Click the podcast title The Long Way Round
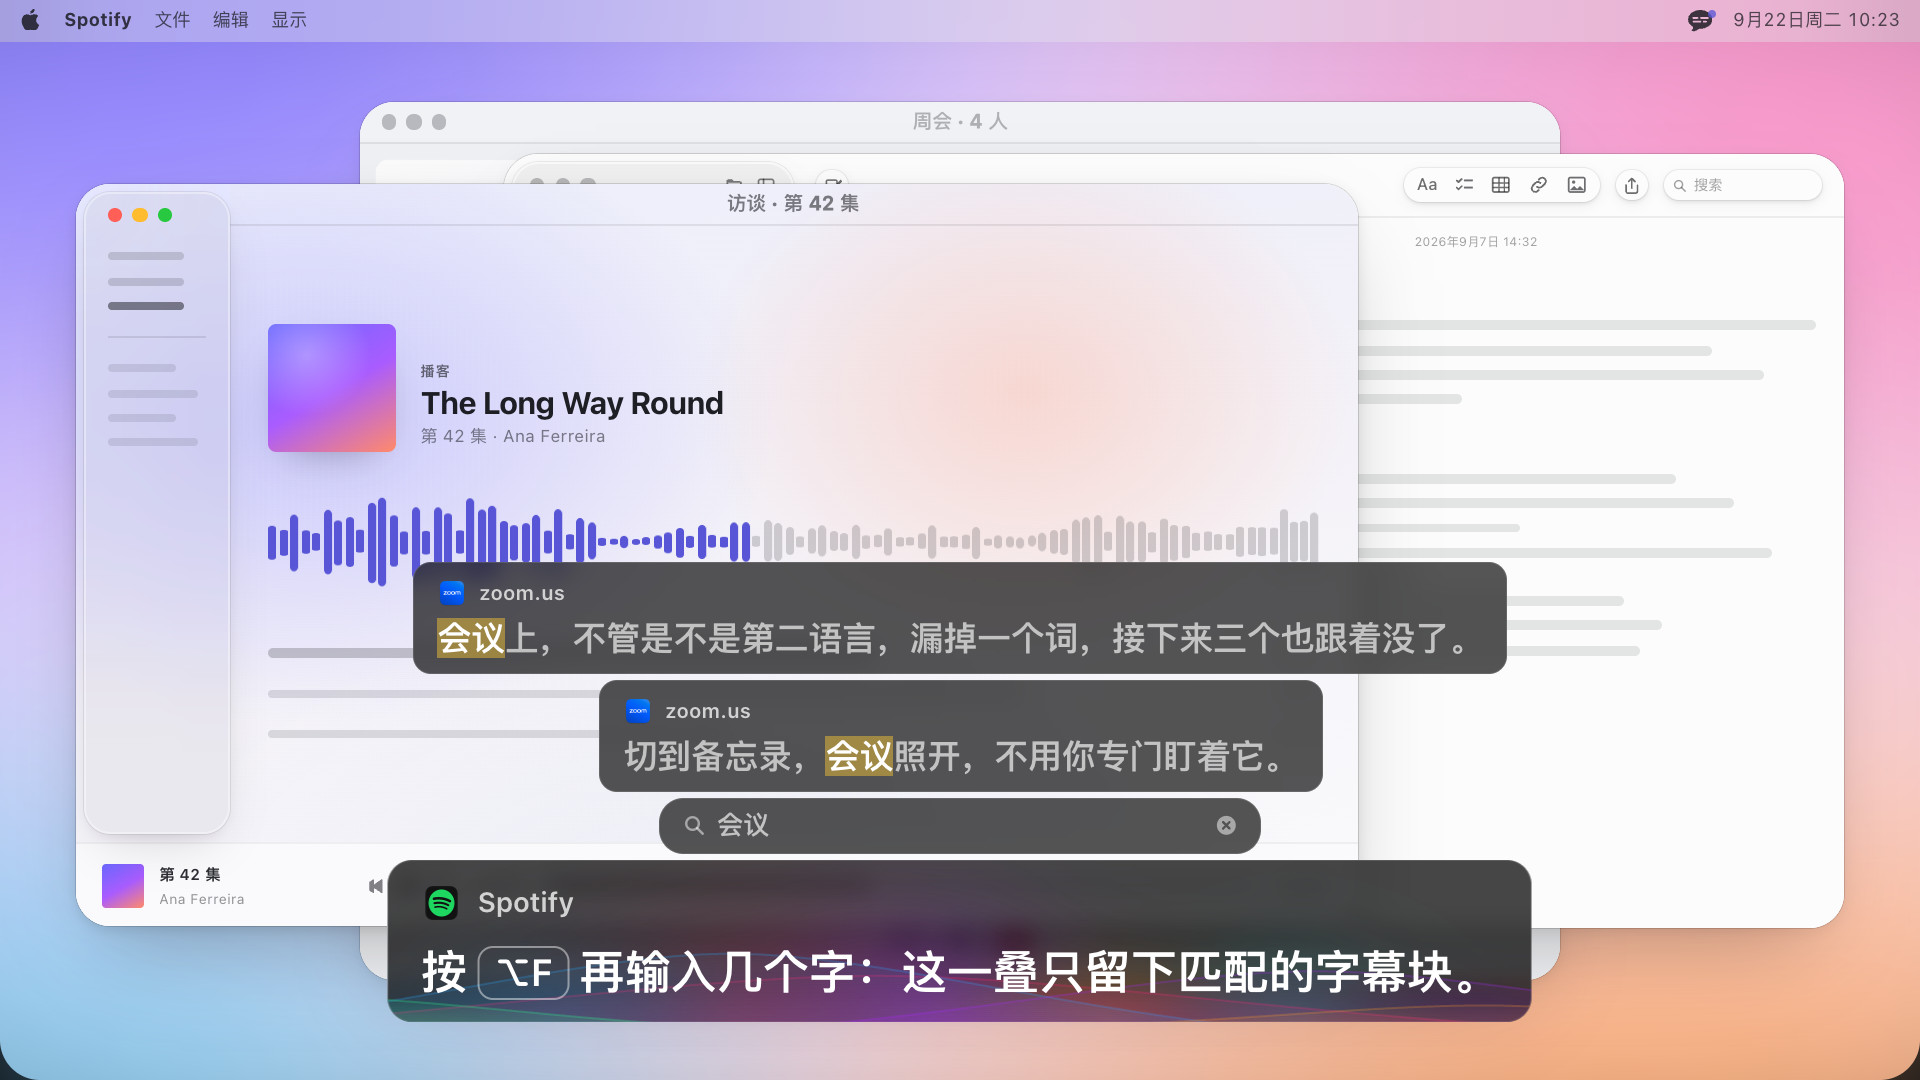The height and width of the screenshot is (1080, 1920). click(572, 403)
